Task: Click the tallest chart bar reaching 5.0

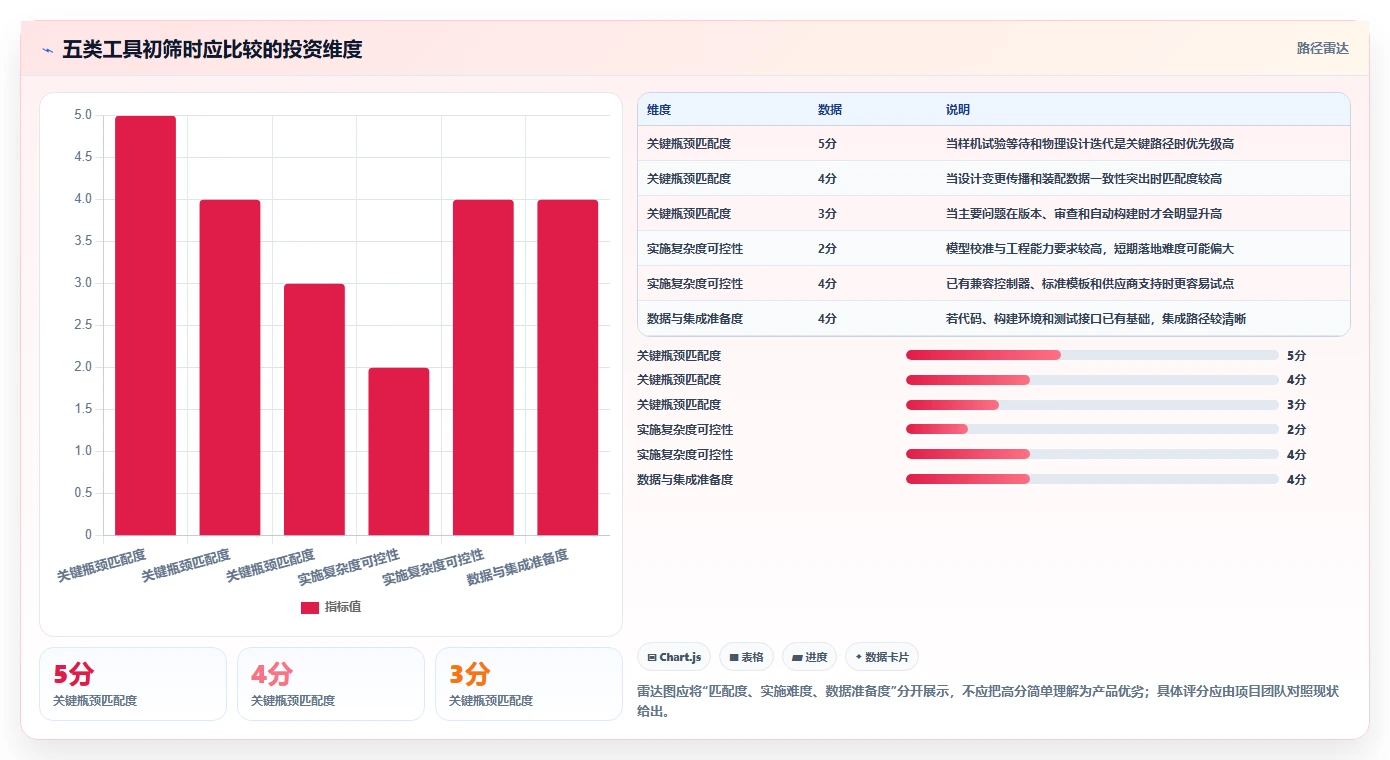Action: pos(145,325)
